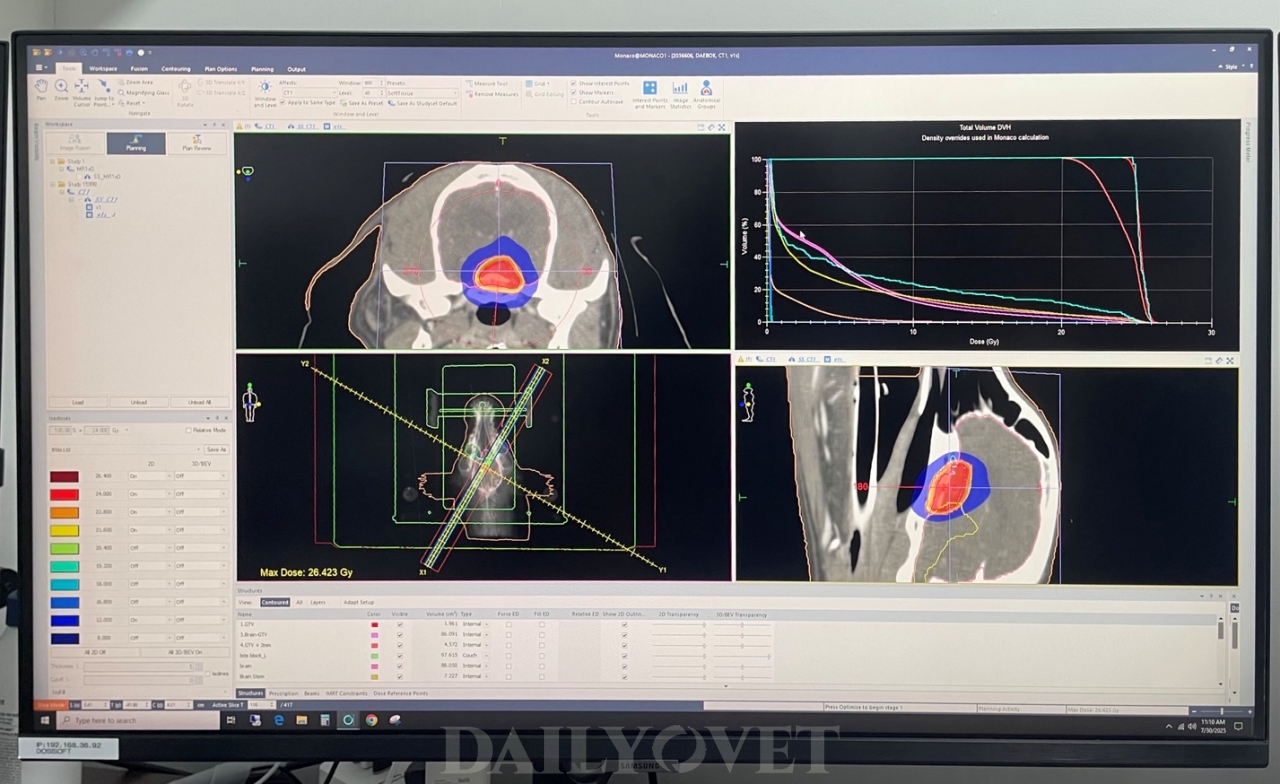Click the Save As button in Isodoses

tap(216, 450)
